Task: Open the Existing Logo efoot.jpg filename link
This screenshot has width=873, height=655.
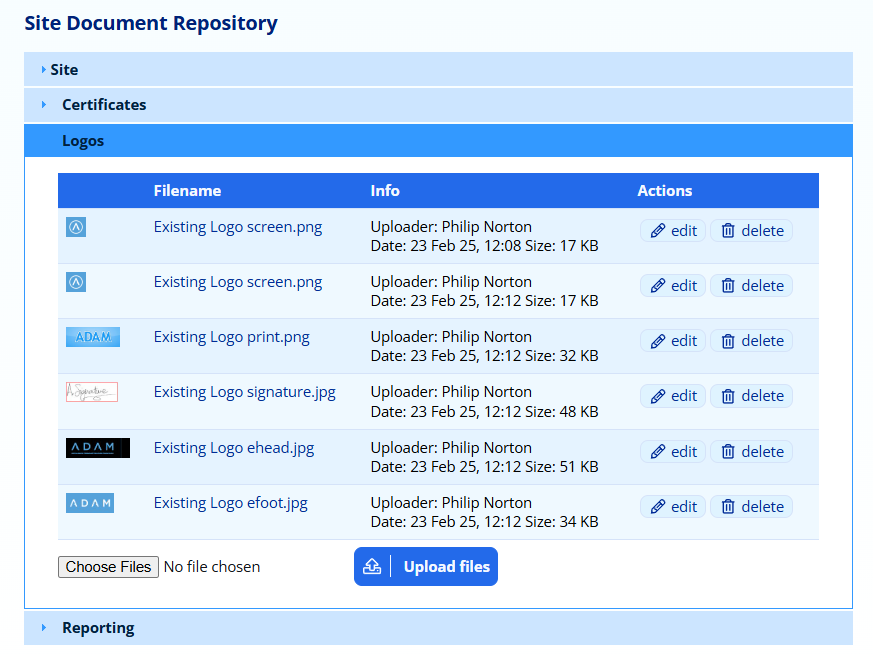Action: pos(230,503)
